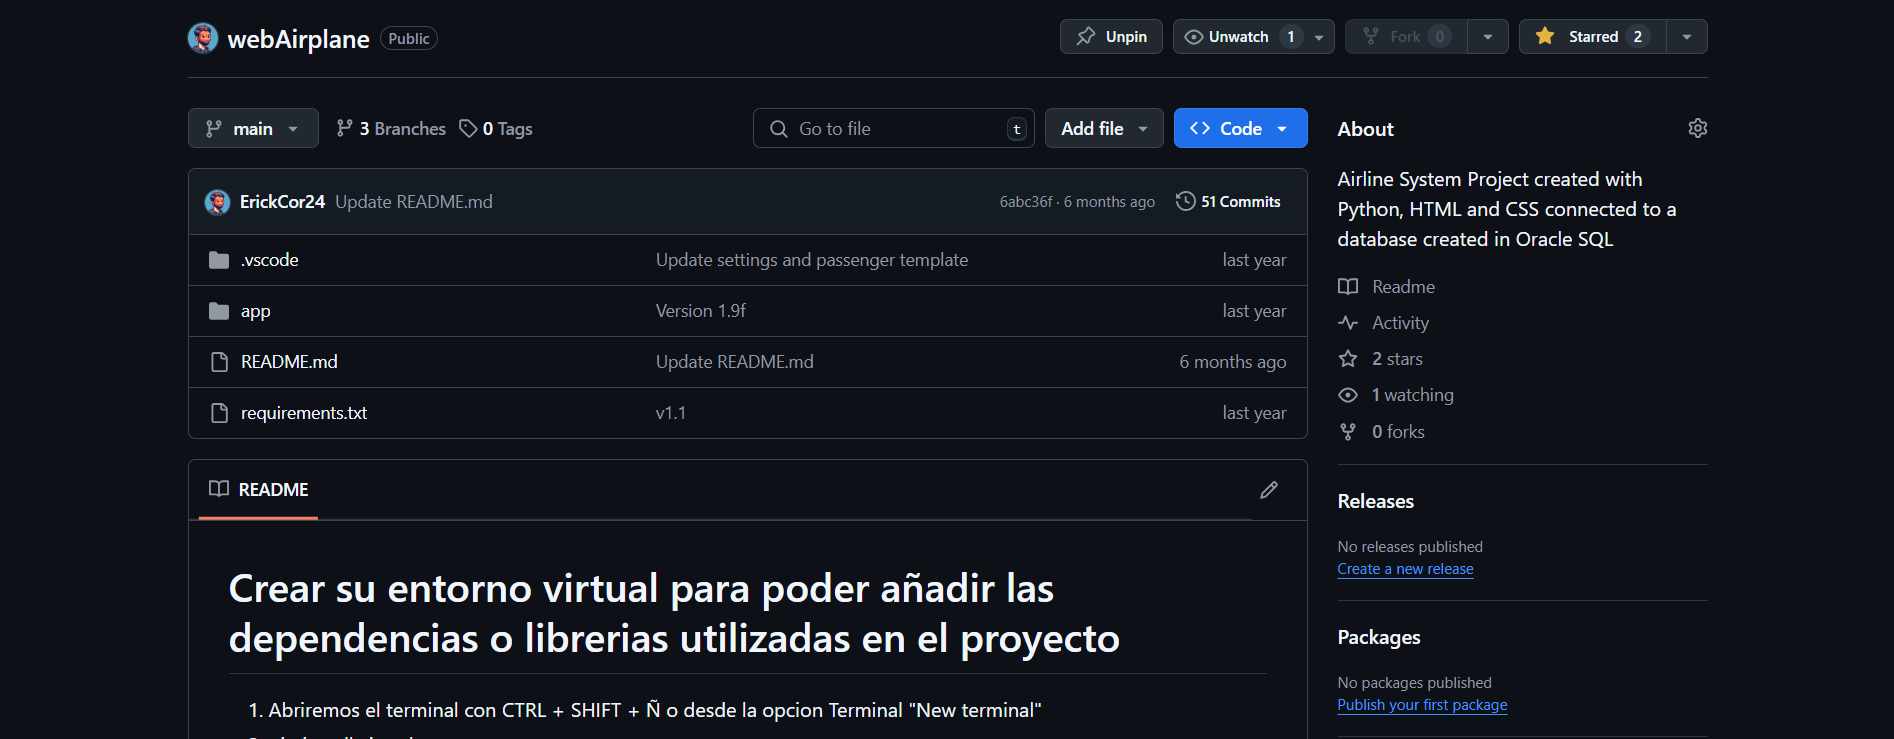
Task: Open the Activity link in About
Action: 1400,323
